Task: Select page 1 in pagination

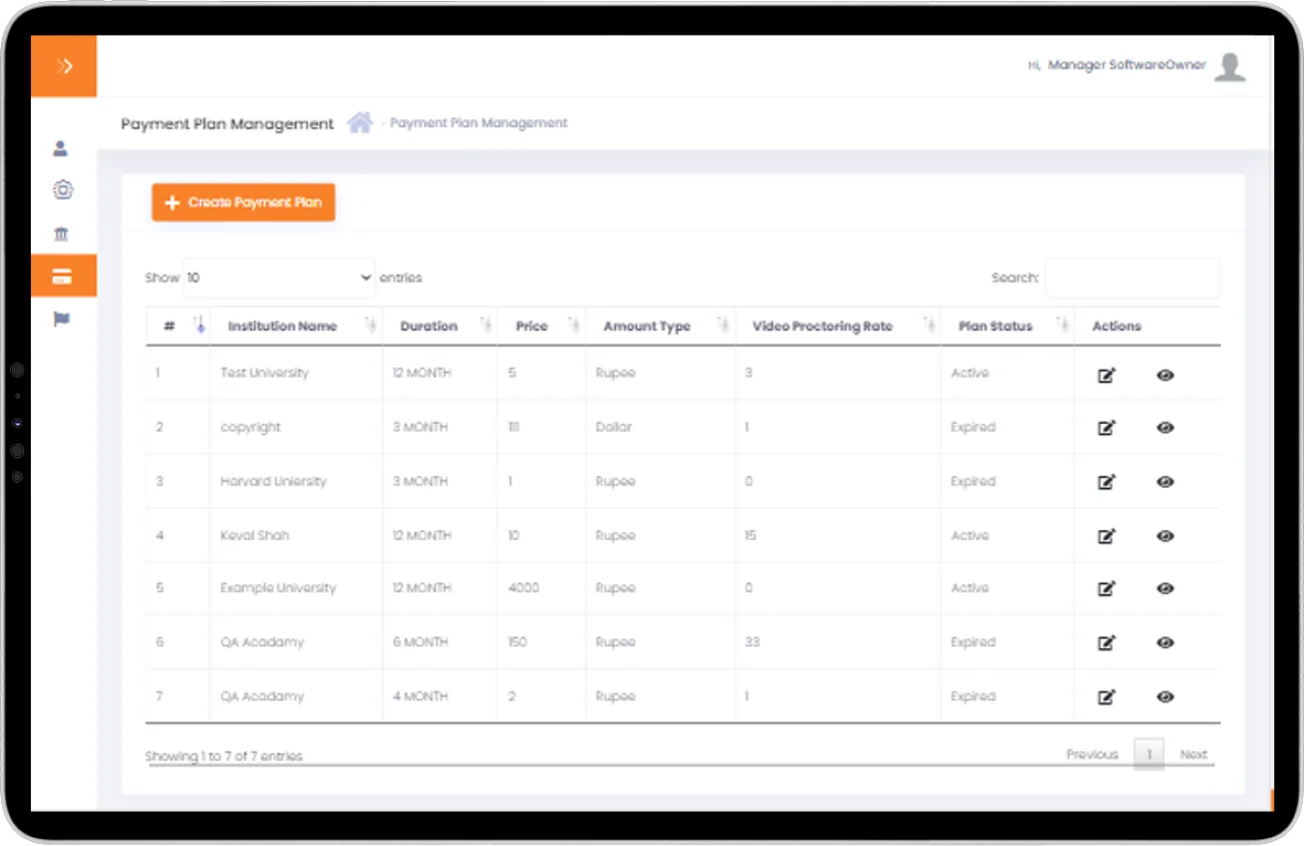Action: (1149, 754)
